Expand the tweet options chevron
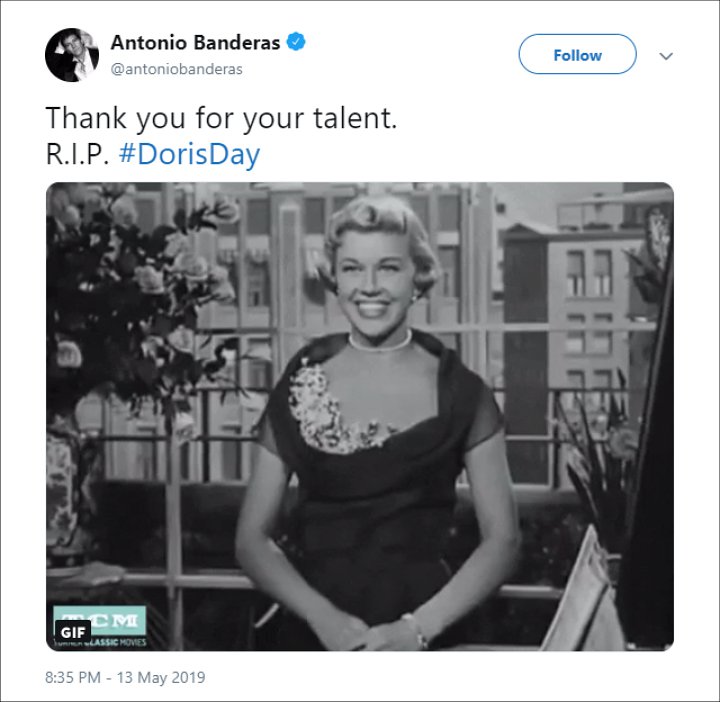The height and width of the screenshot is (702, 720). tap(666, 56)
